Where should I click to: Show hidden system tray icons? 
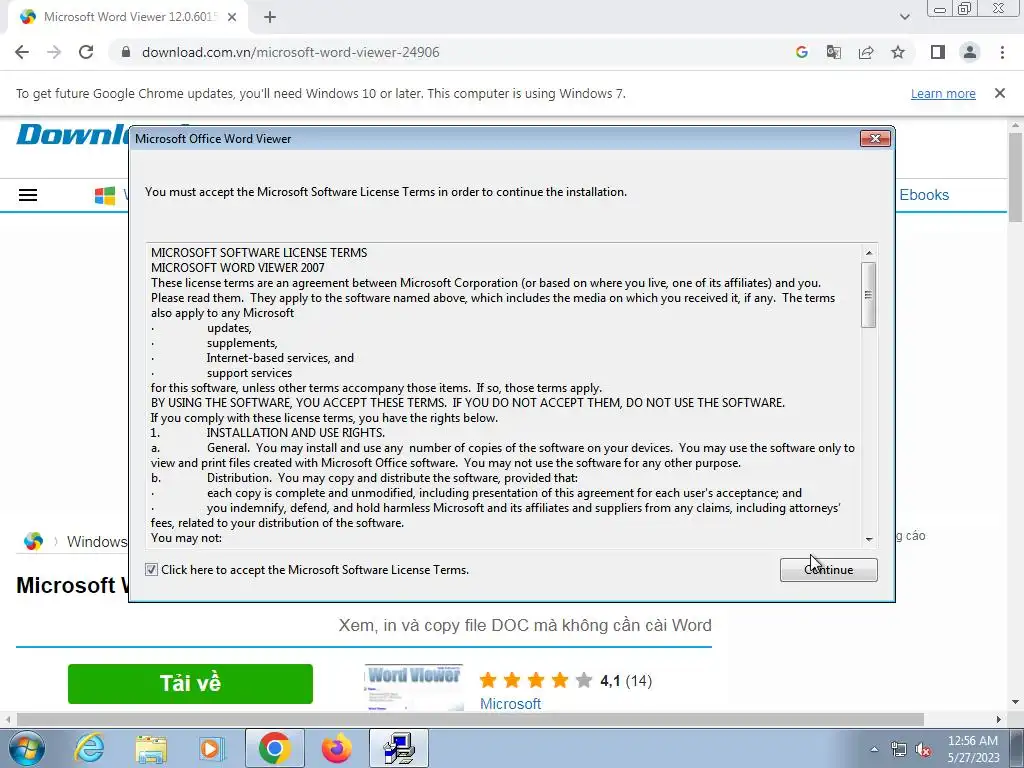point(874,749)
